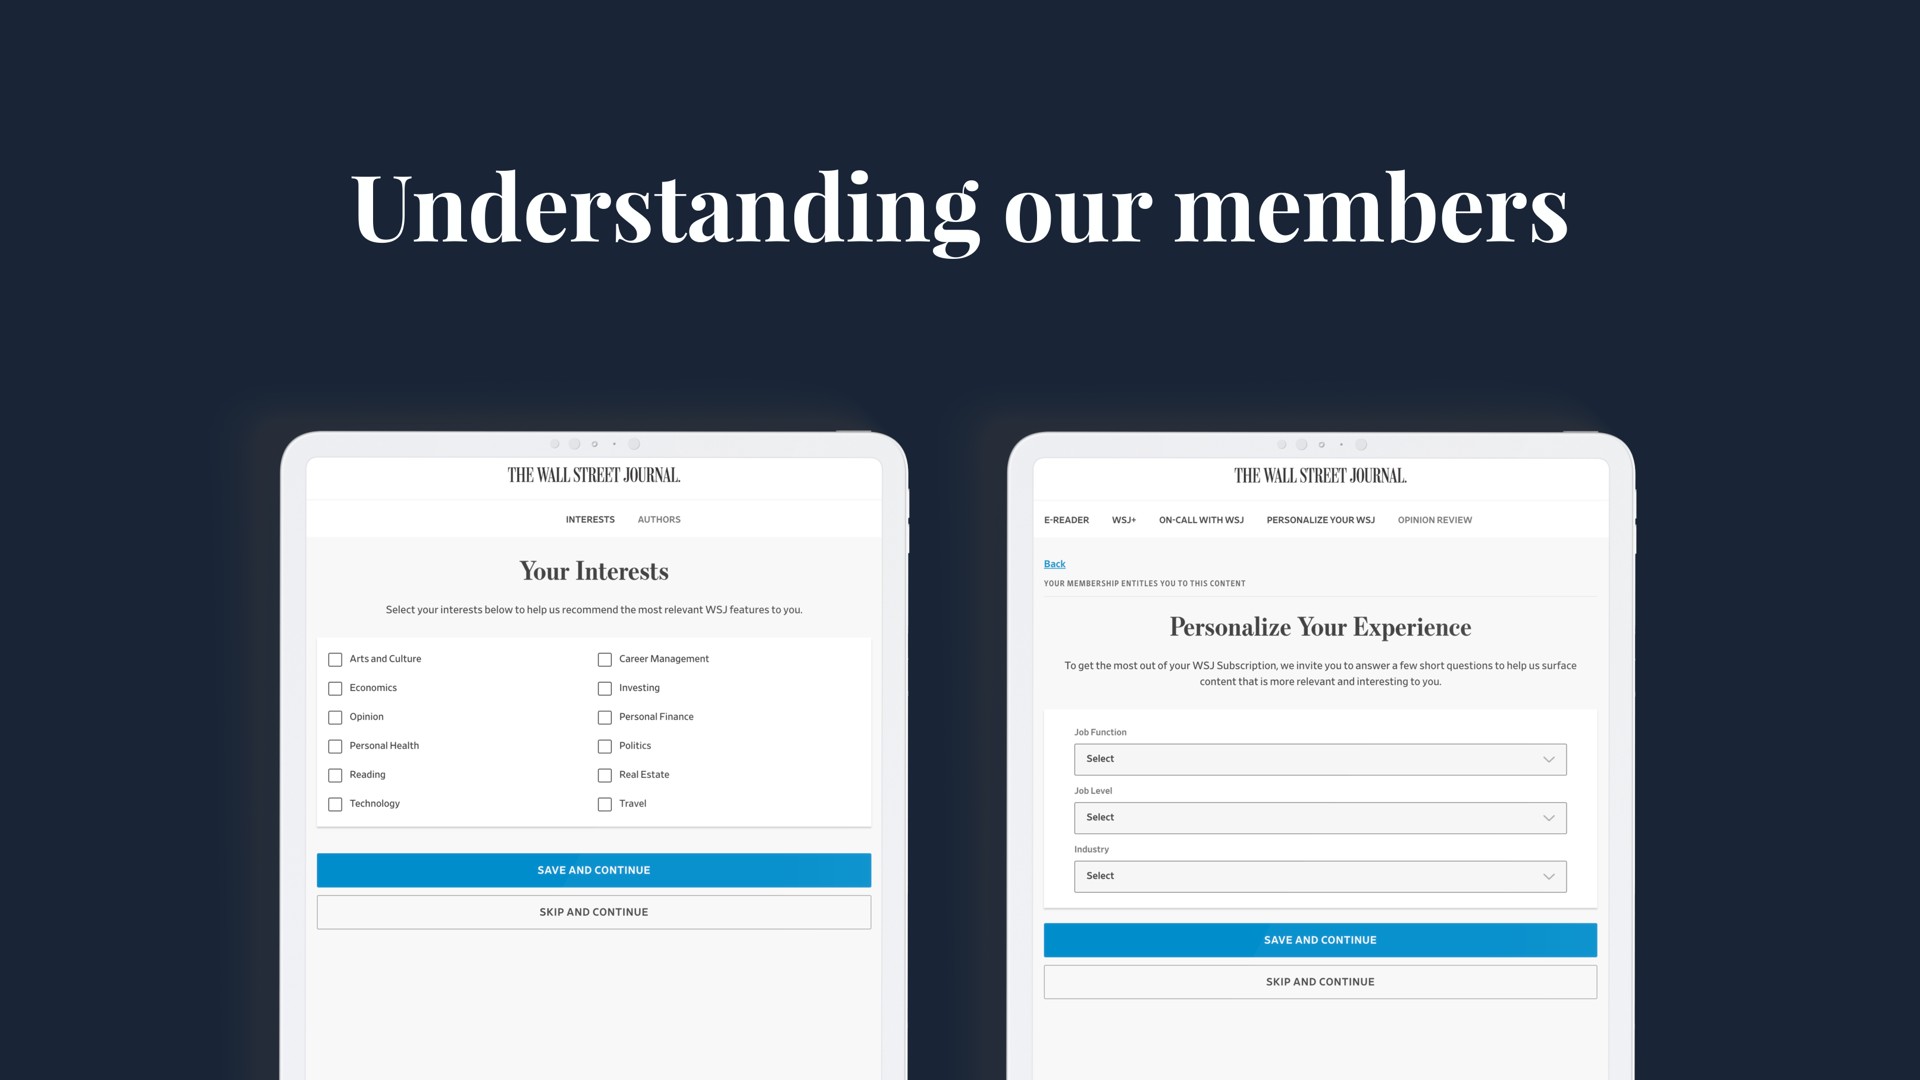Select the OPINION REVIEW tab
The height and width of the screenshot is (1080, 1920).
pos(1436,518)
